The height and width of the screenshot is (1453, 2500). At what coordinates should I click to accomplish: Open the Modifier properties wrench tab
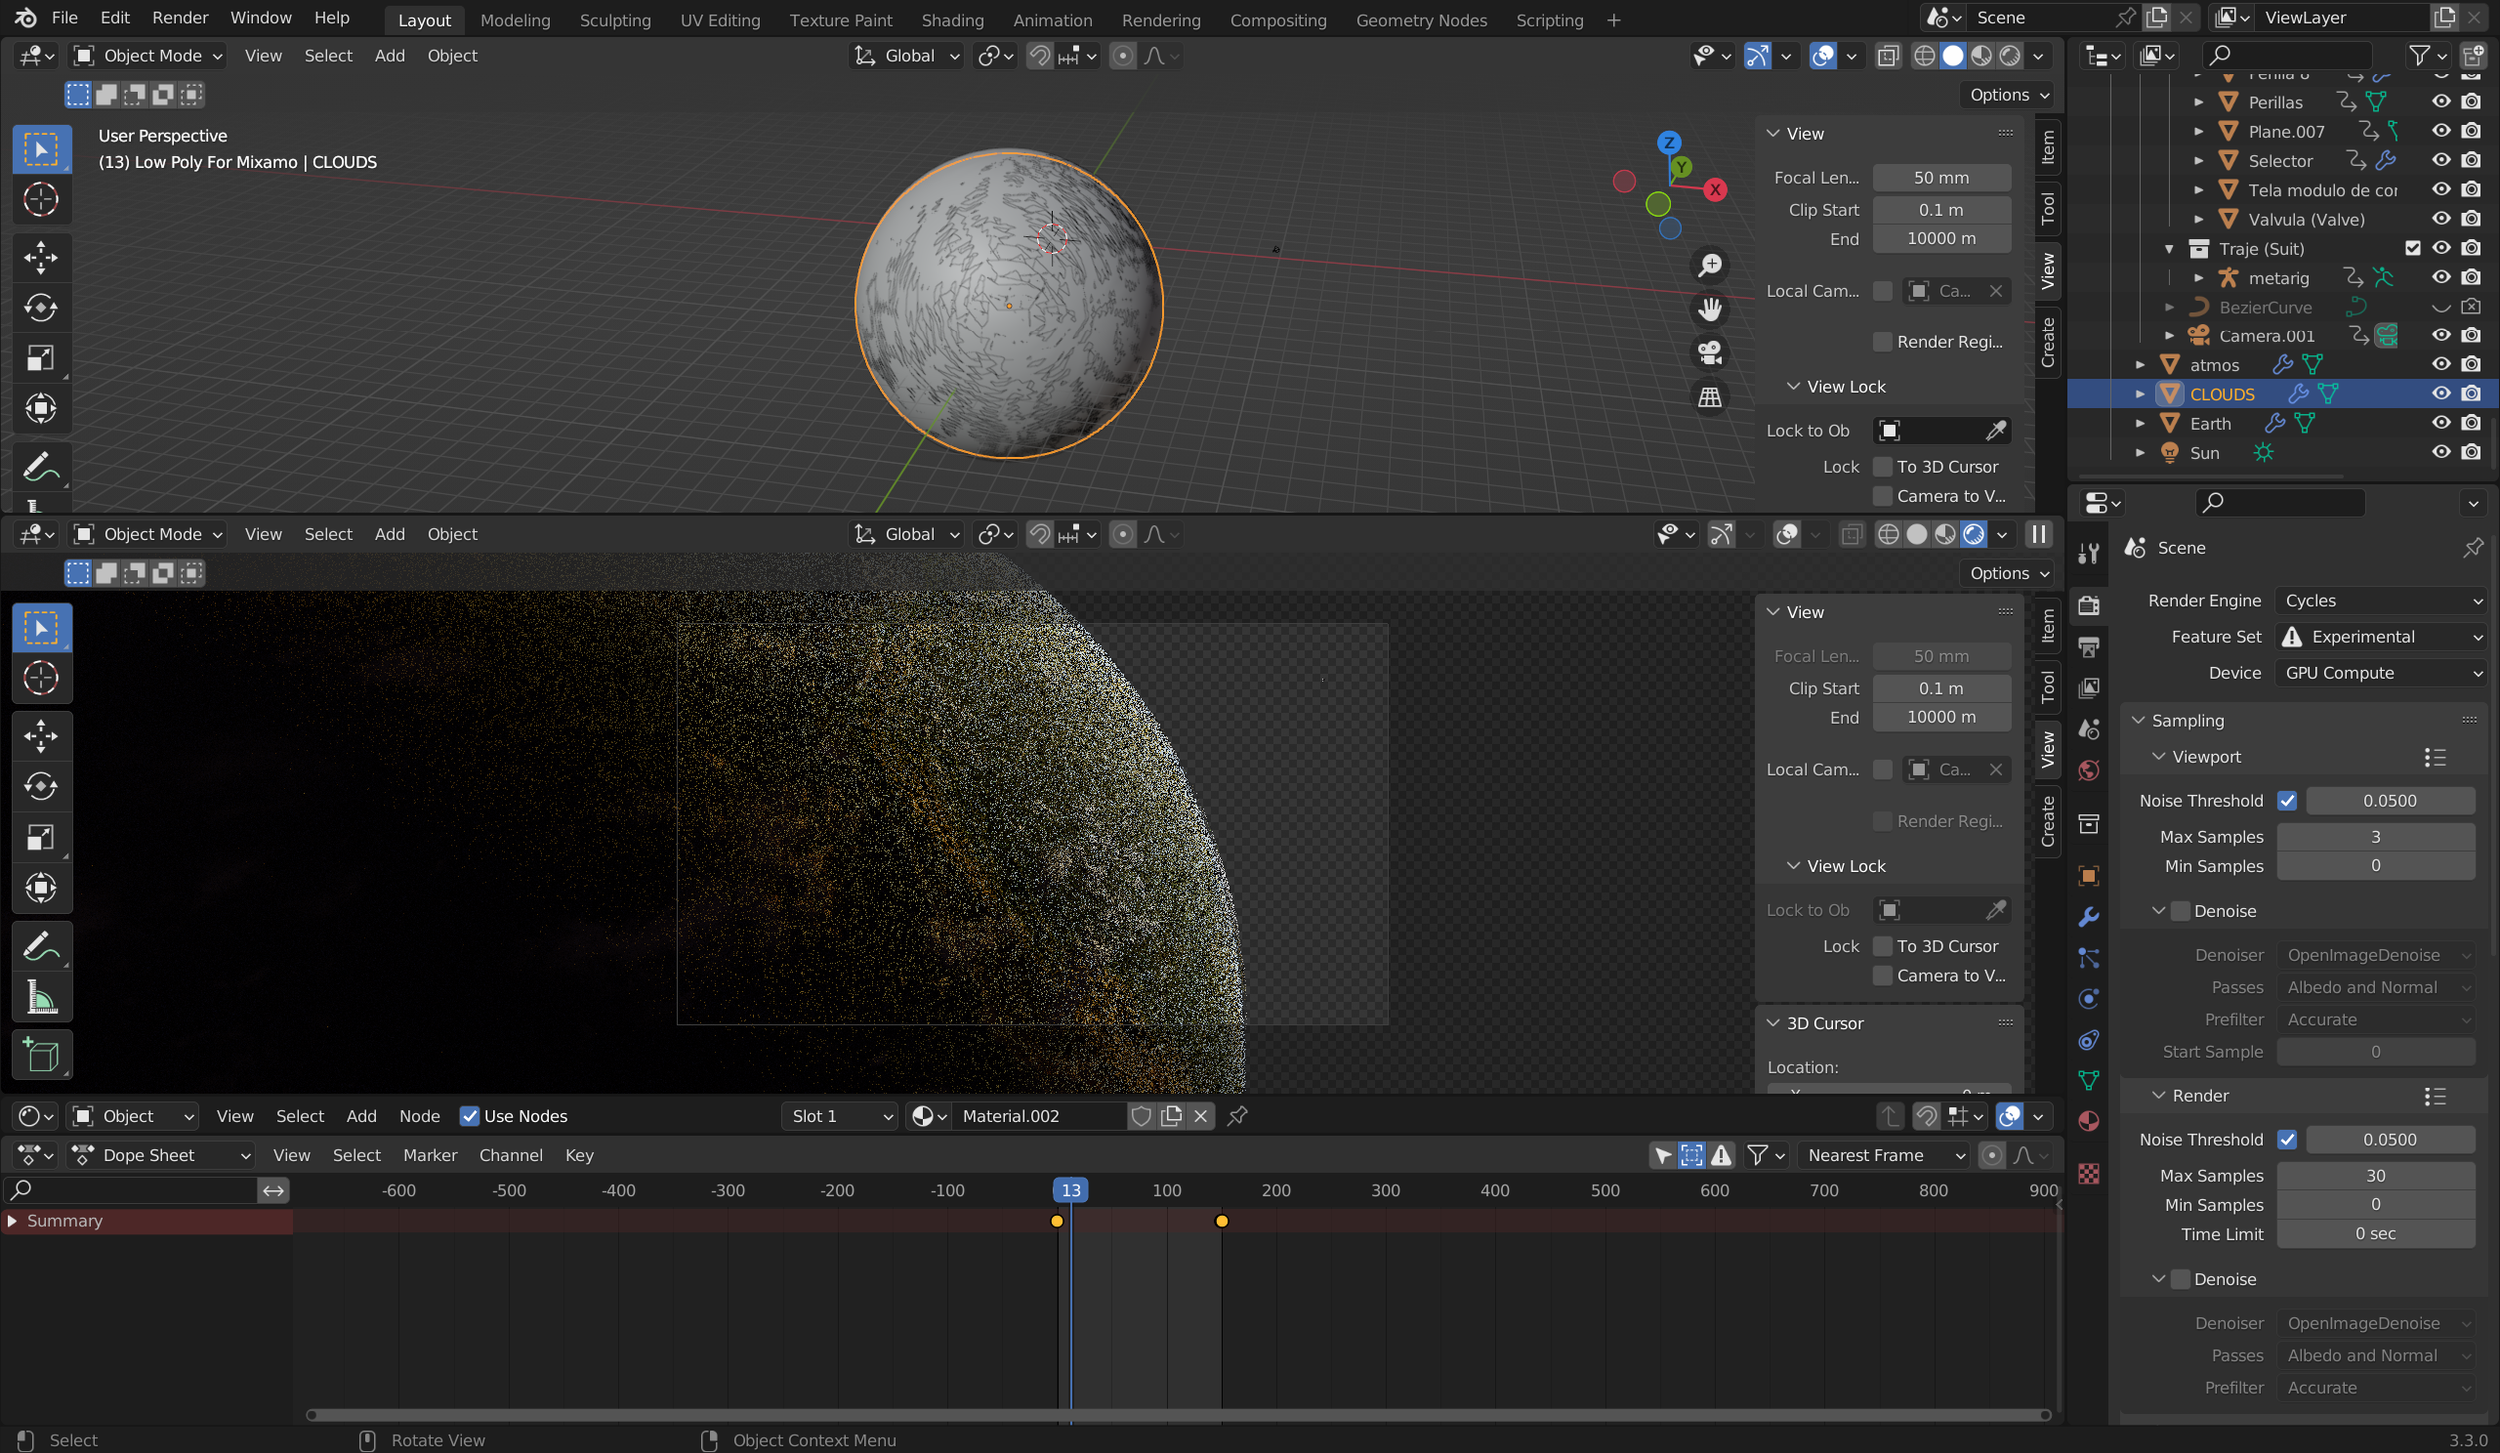tap(2089, 917)
